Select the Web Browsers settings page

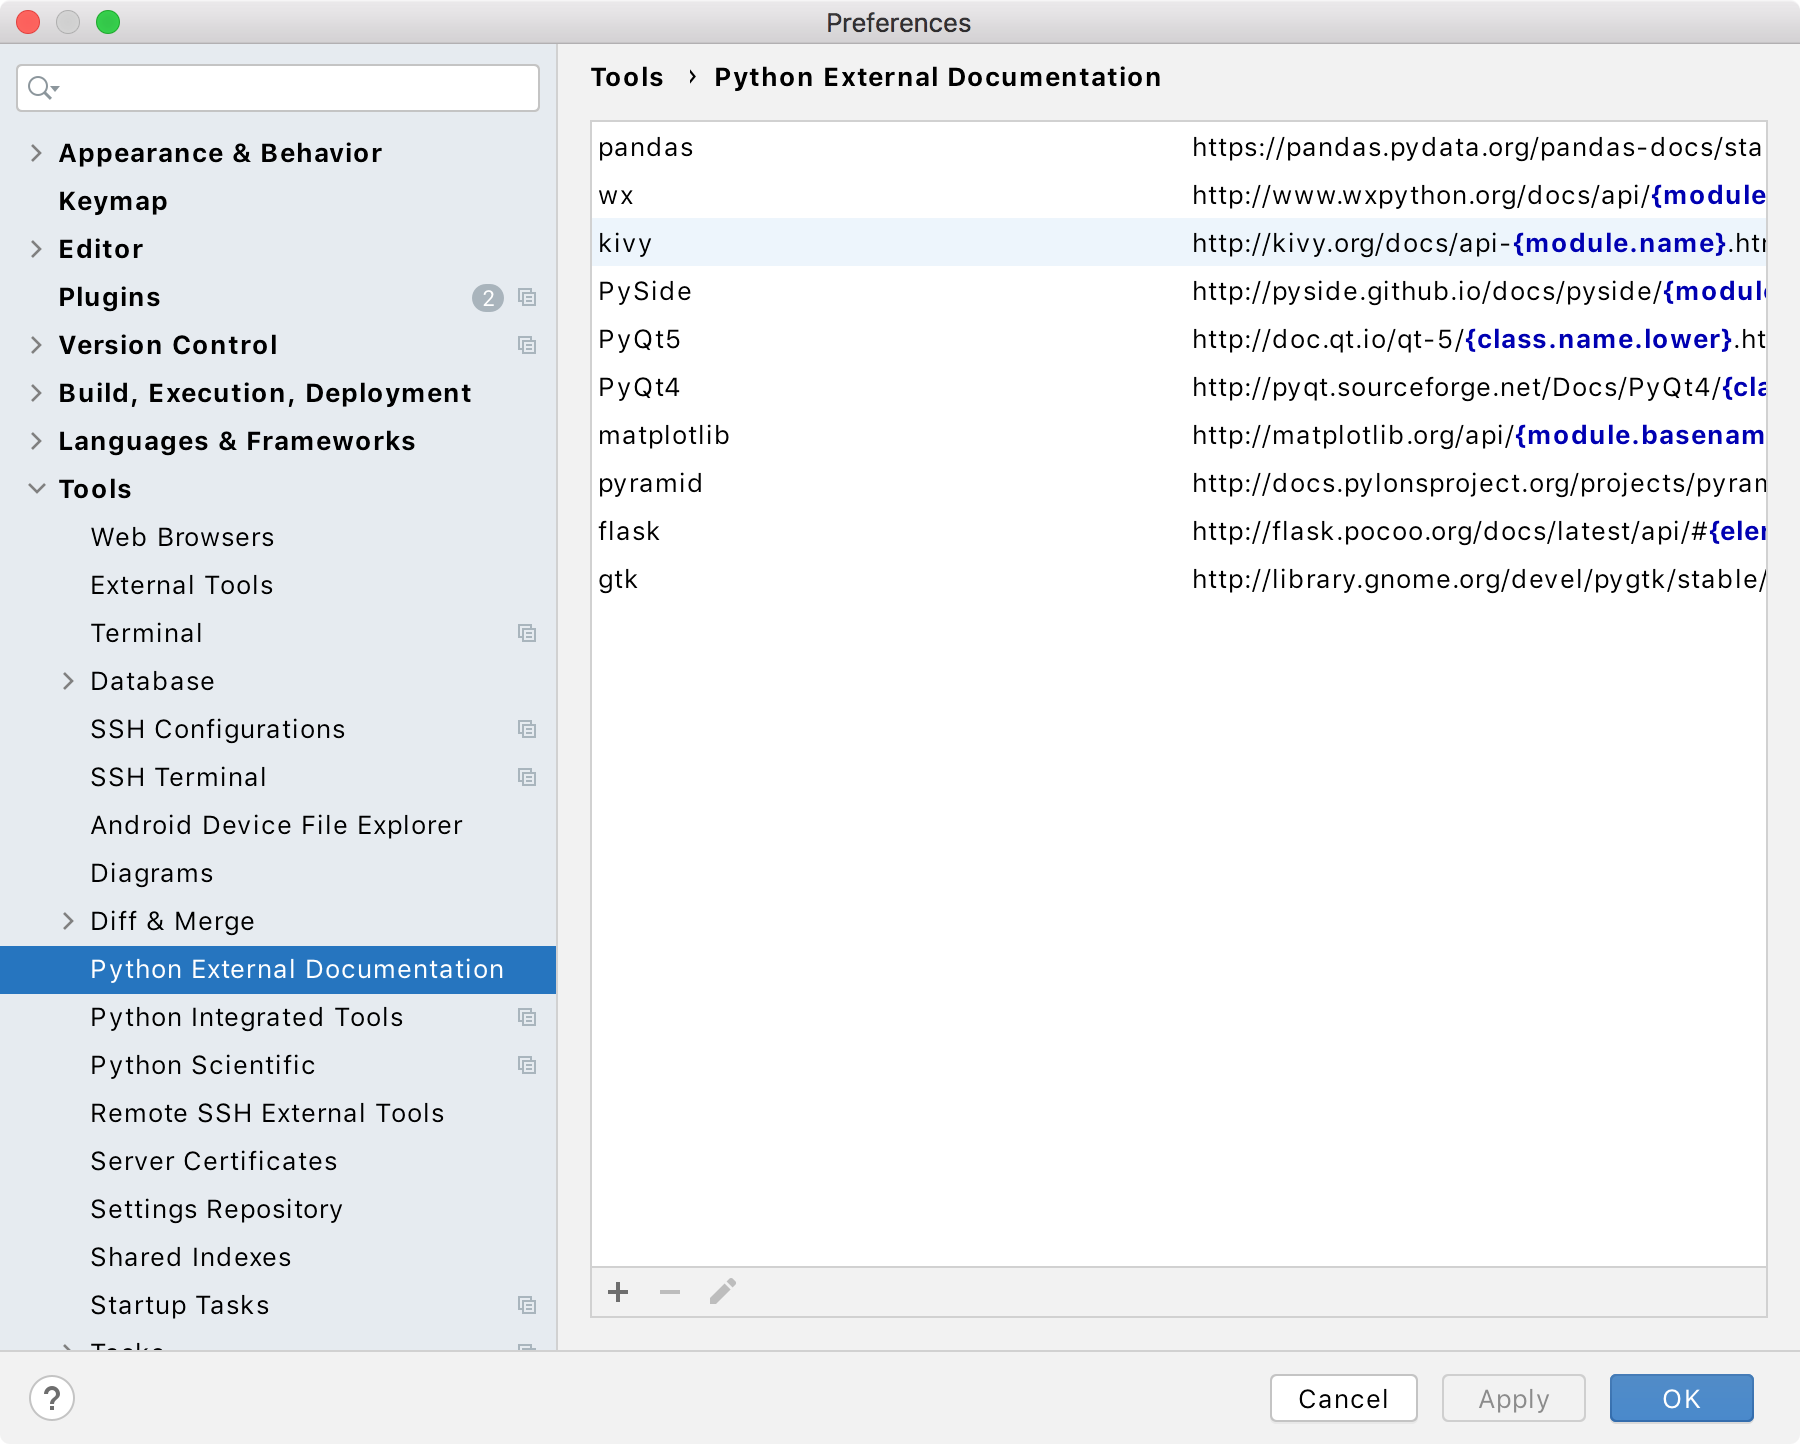(182, 537)
